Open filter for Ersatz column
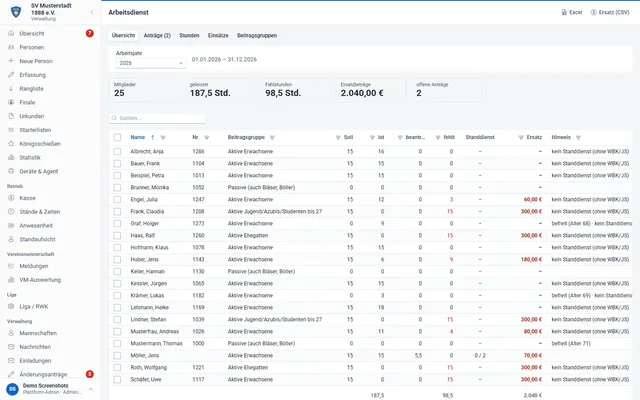 [521, 138]
